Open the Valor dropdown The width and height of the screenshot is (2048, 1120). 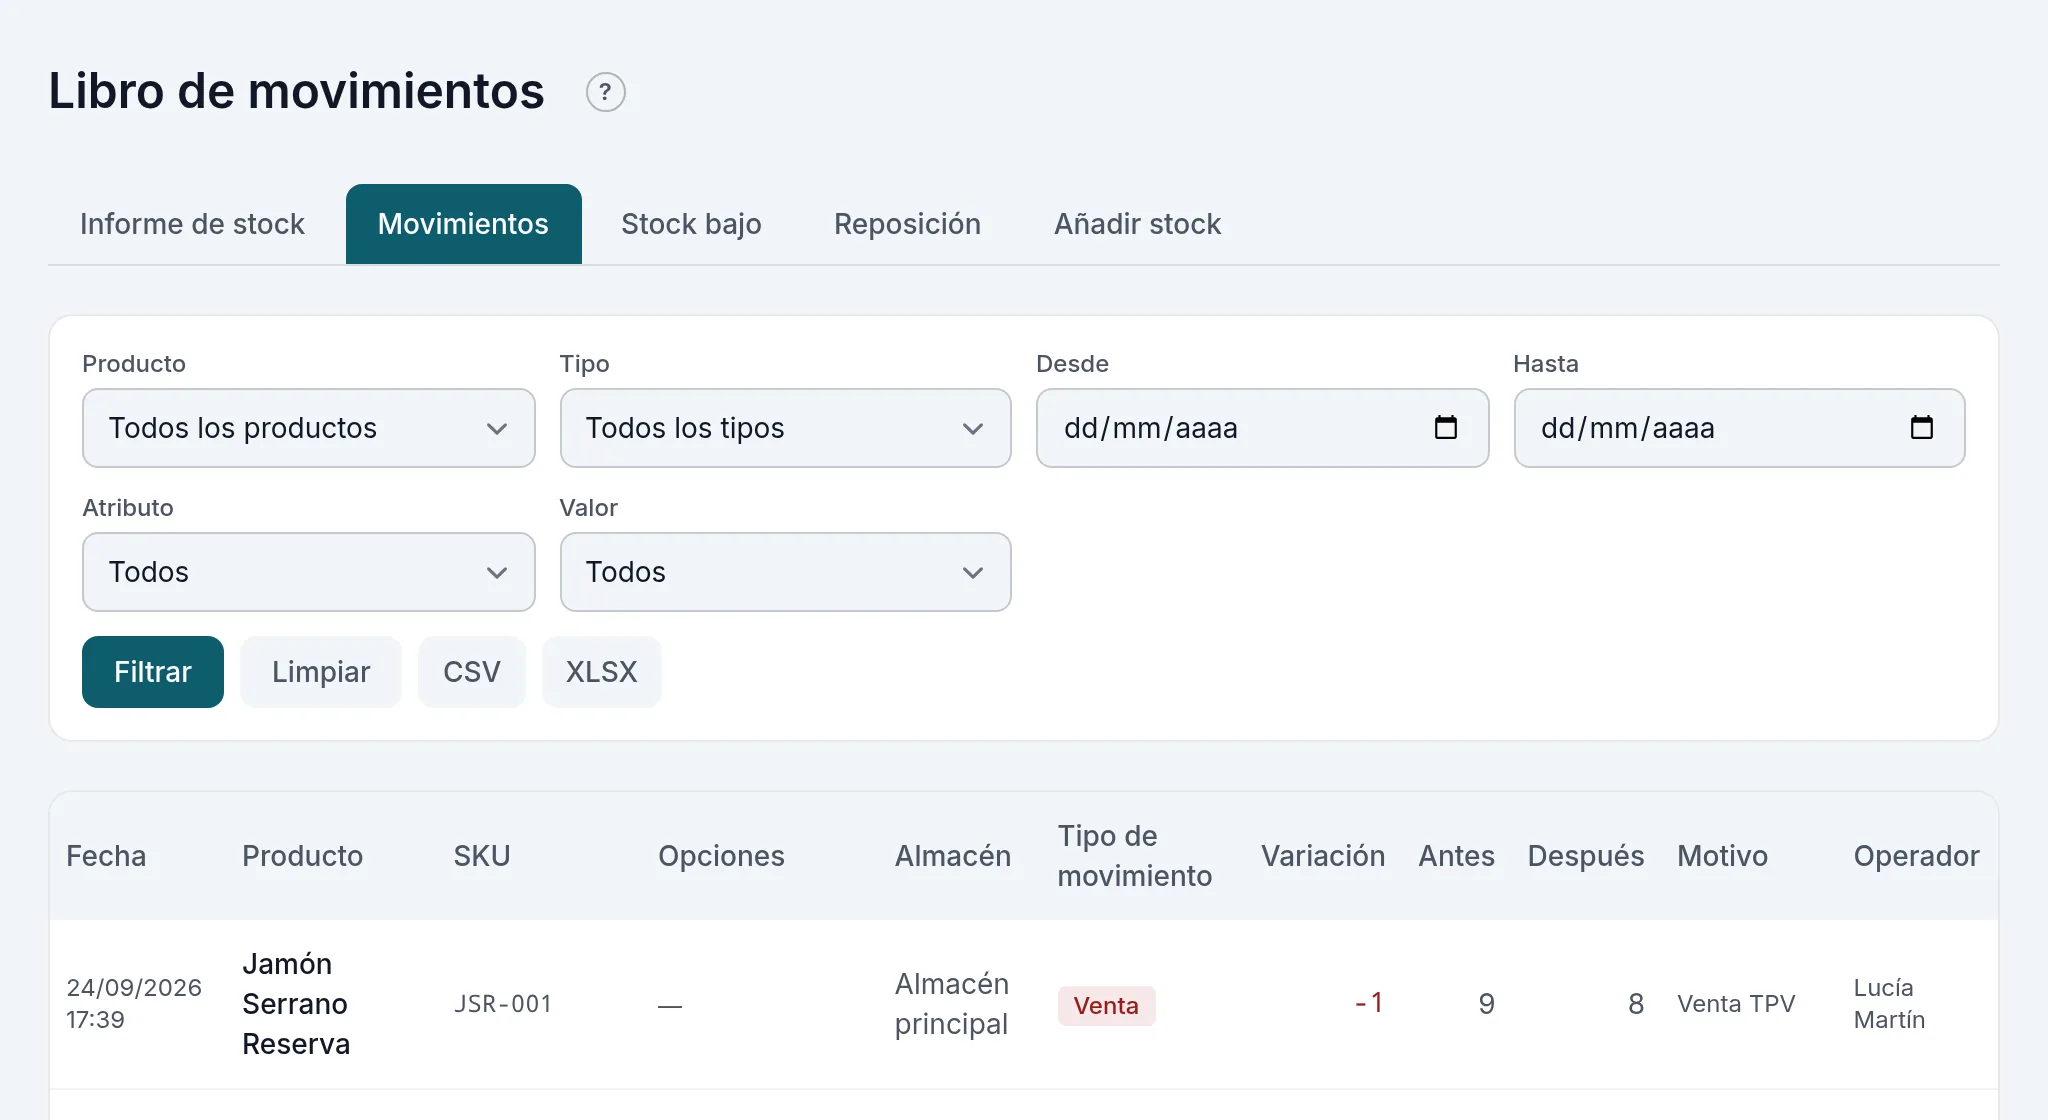[x=786, y=572]
